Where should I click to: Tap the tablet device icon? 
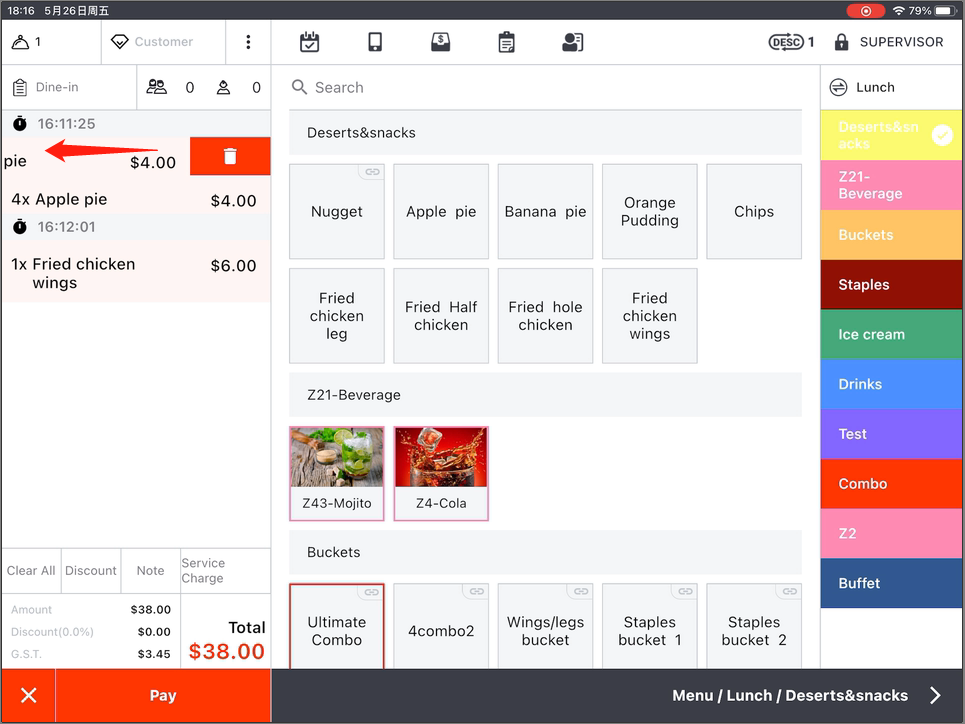[375, 42]
